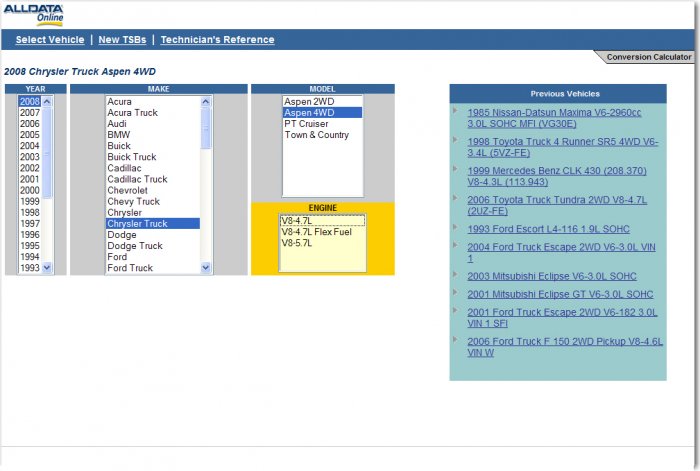Click the Year list scroll down arrow

point(47,267)
